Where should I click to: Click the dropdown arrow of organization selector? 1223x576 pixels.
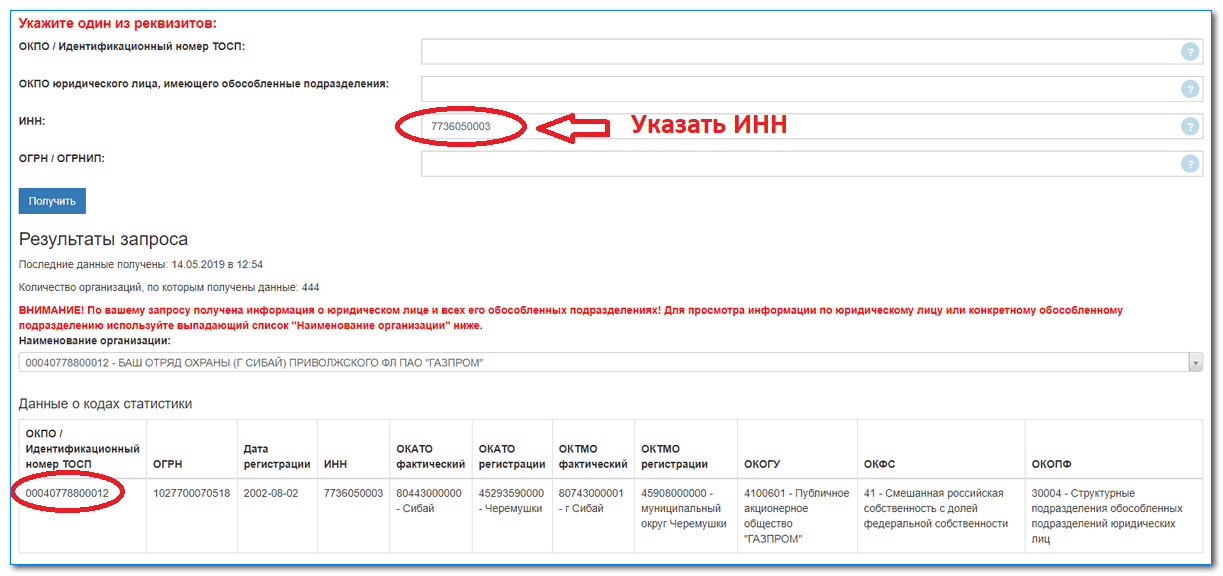click(1195, 362)
